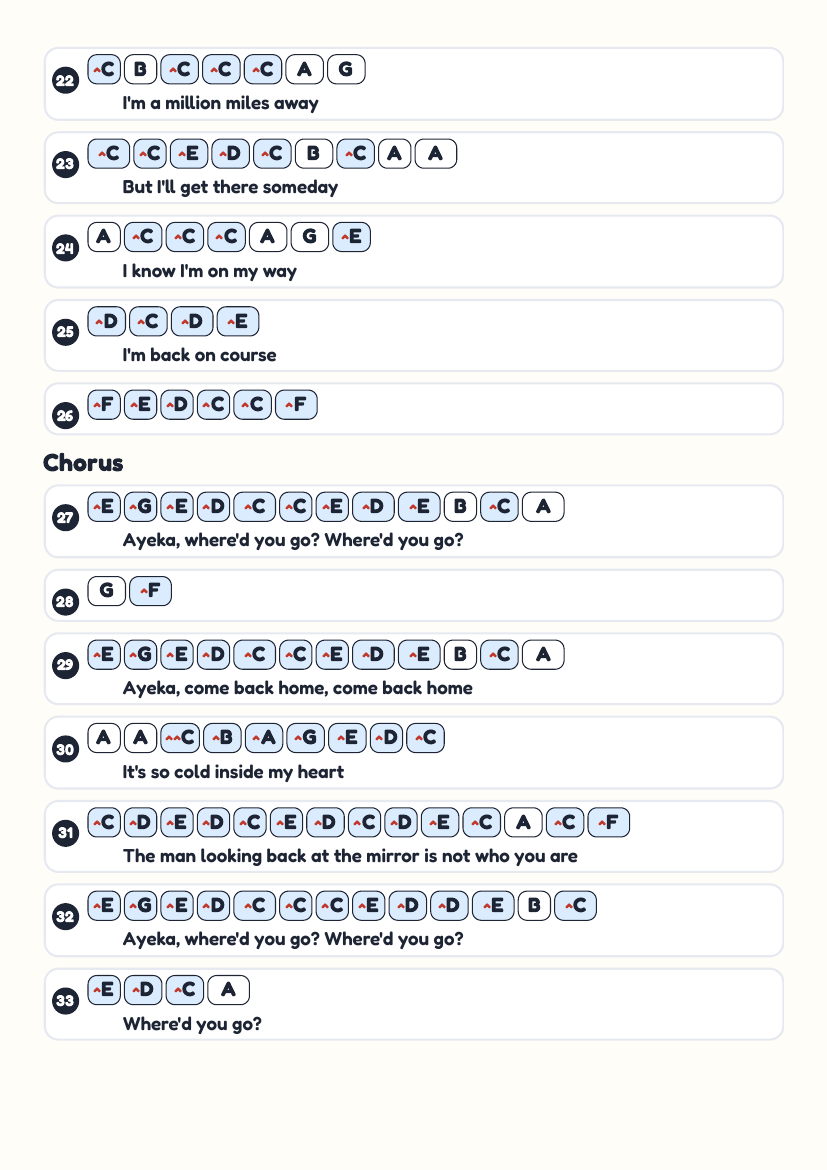The image size is (827, 1170).
Task: Click lyric "Ayeka, come back home, come back home"
Action: [297, 688]
